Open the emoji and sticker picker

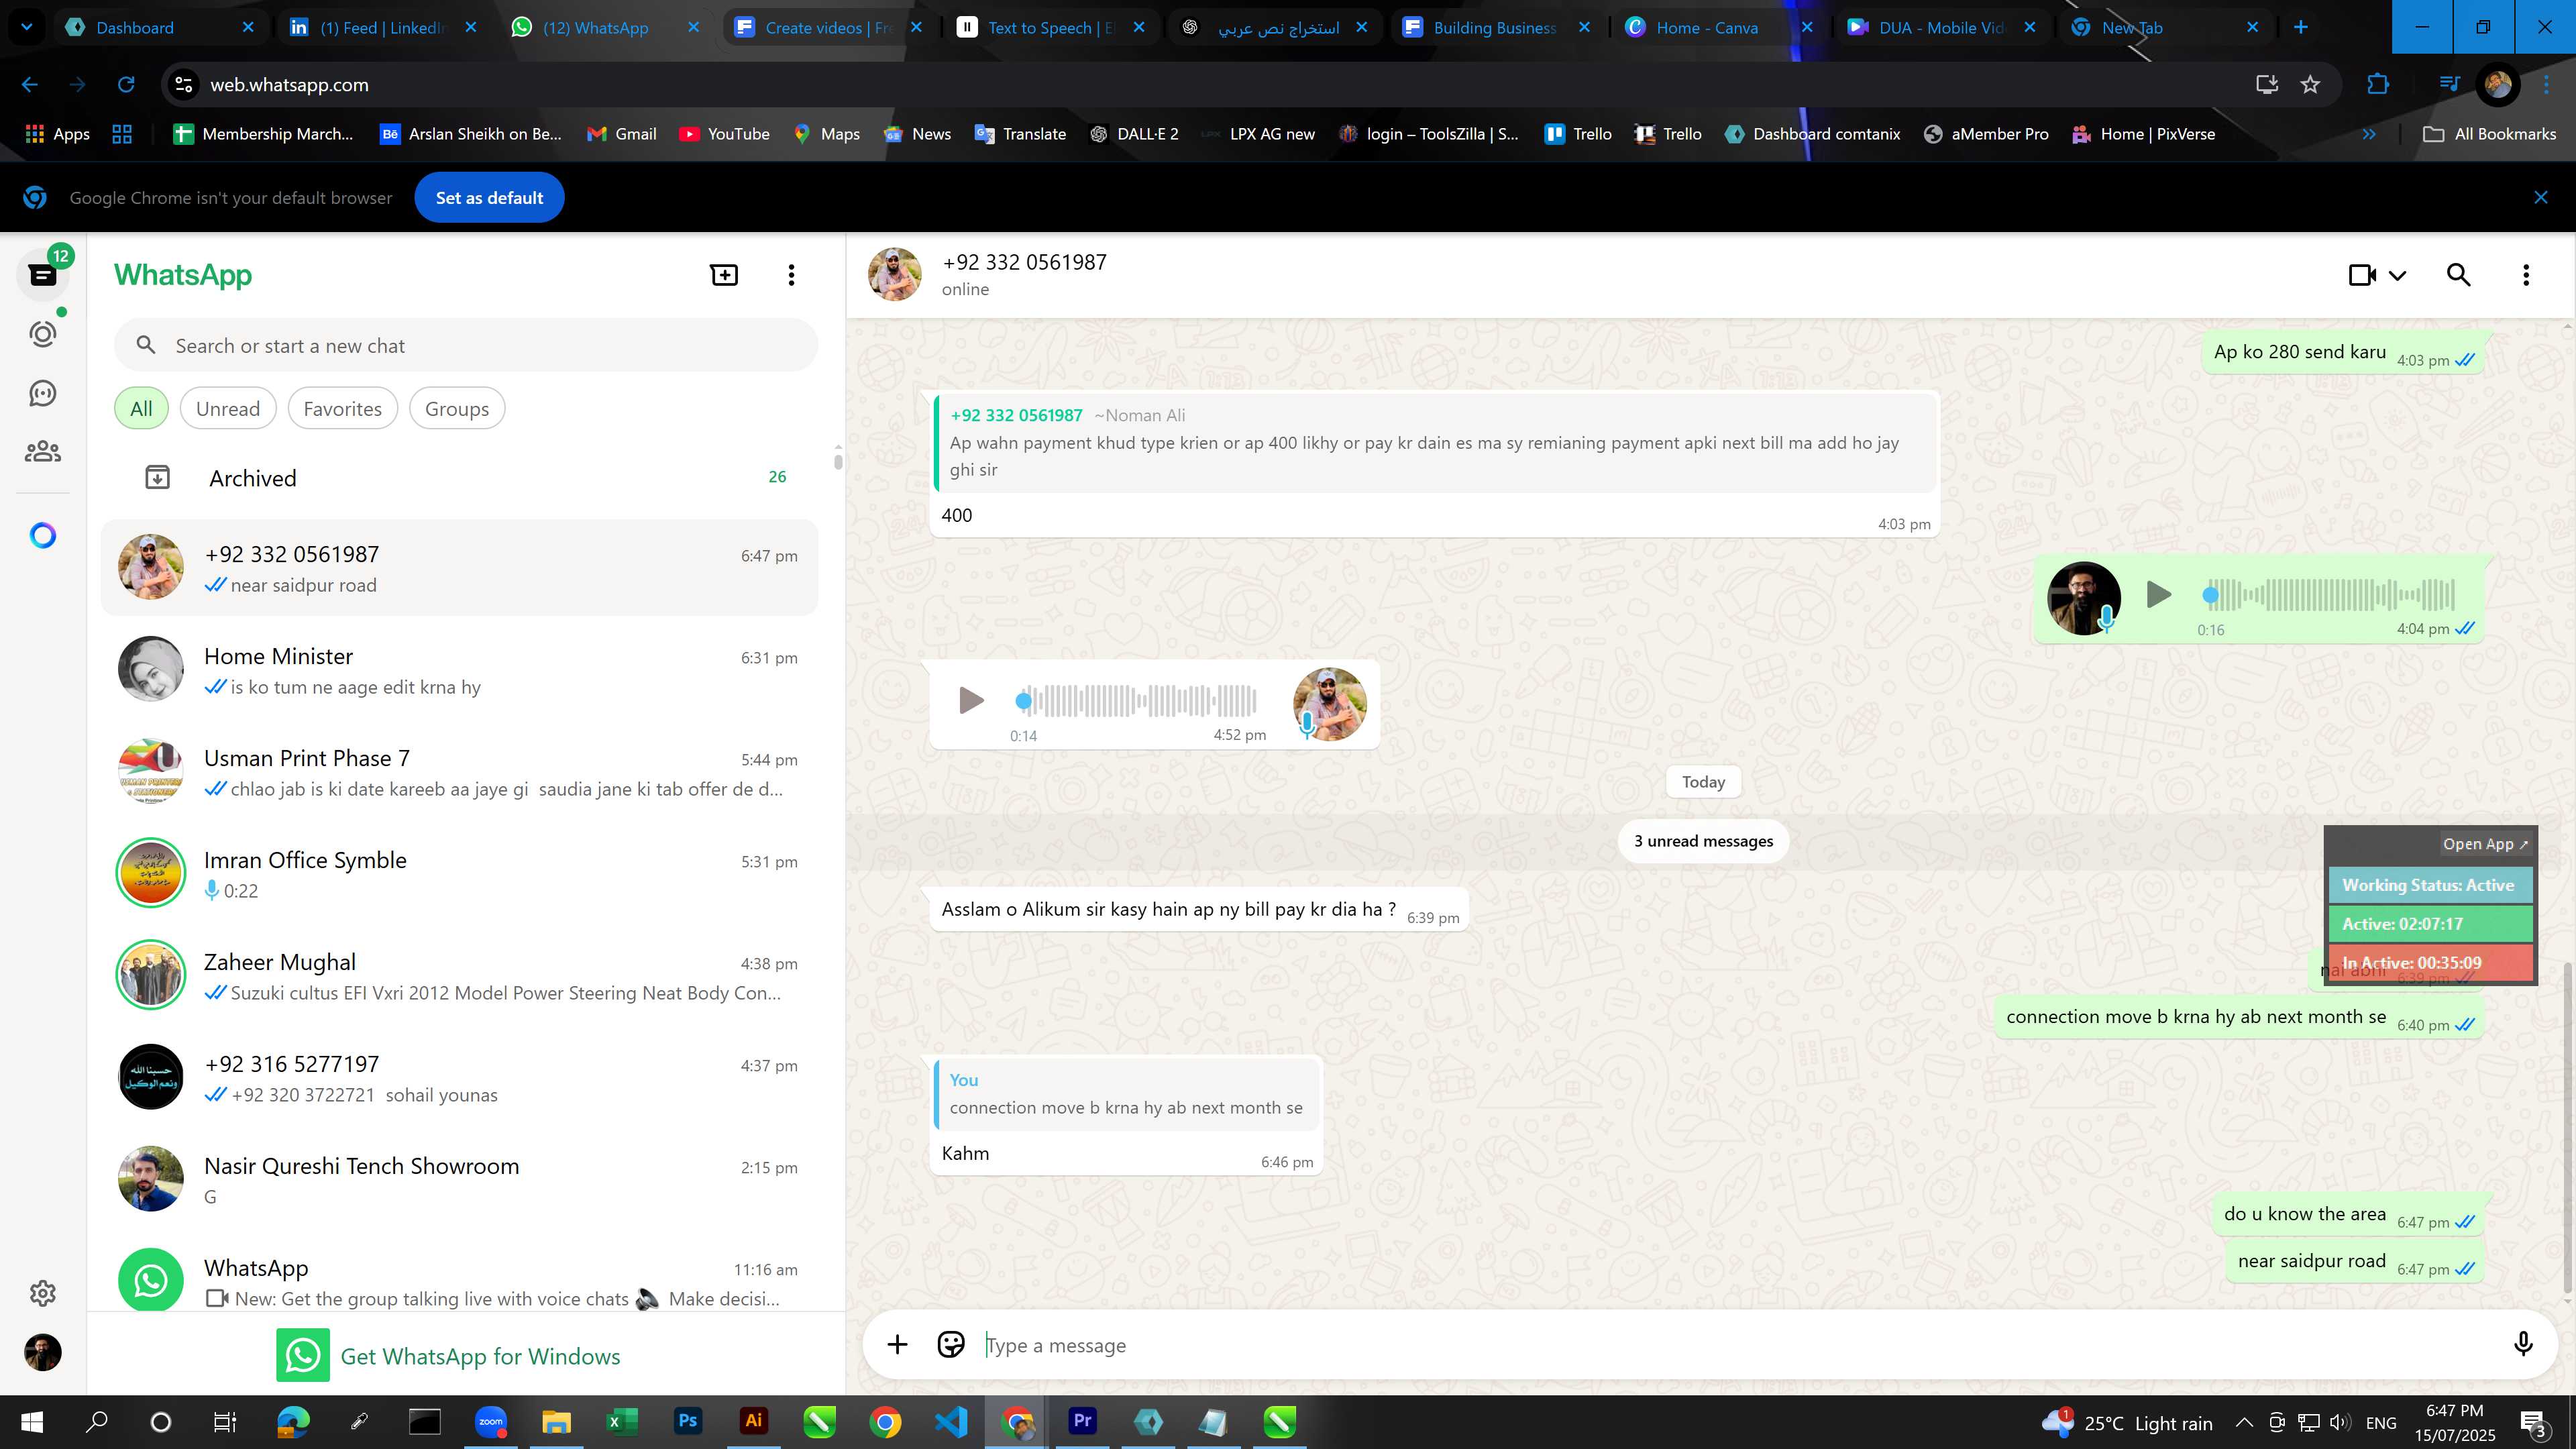tap(950, 1345)
